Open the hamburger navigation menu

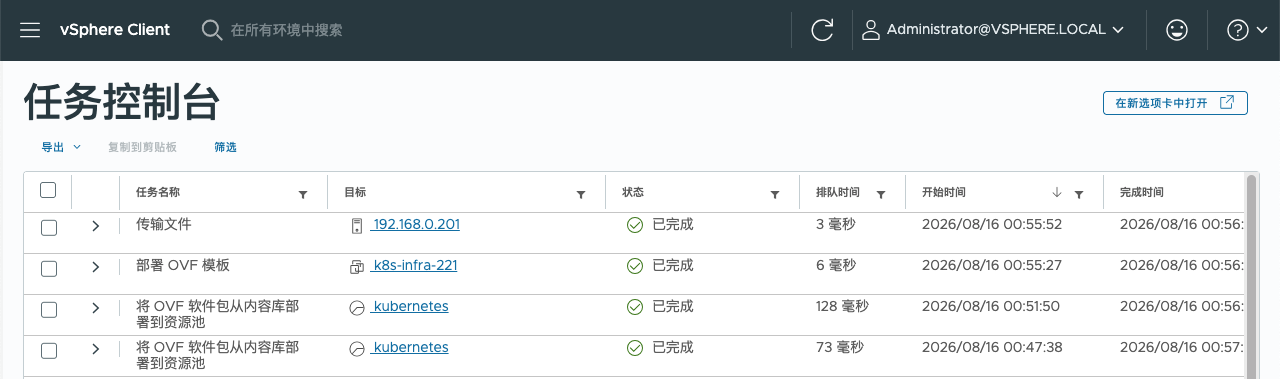coord(30,30)
